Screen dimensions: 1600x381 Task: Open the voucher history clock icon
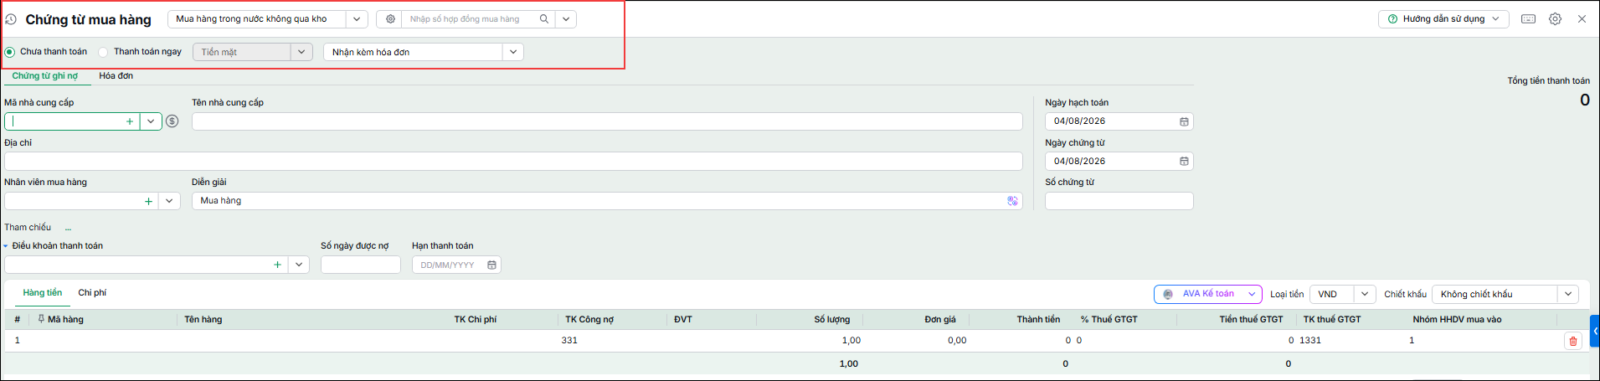[11, 19]
